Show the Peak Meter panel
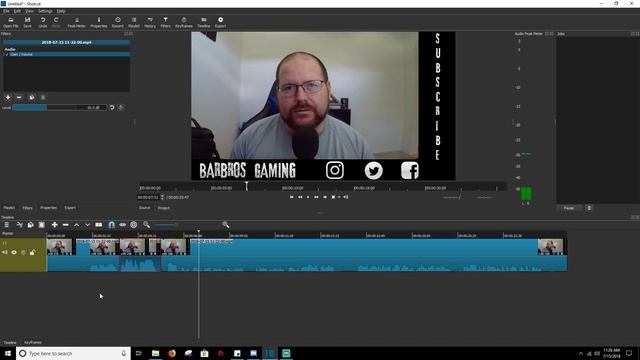Screen dimensions: 640x360 76,22
